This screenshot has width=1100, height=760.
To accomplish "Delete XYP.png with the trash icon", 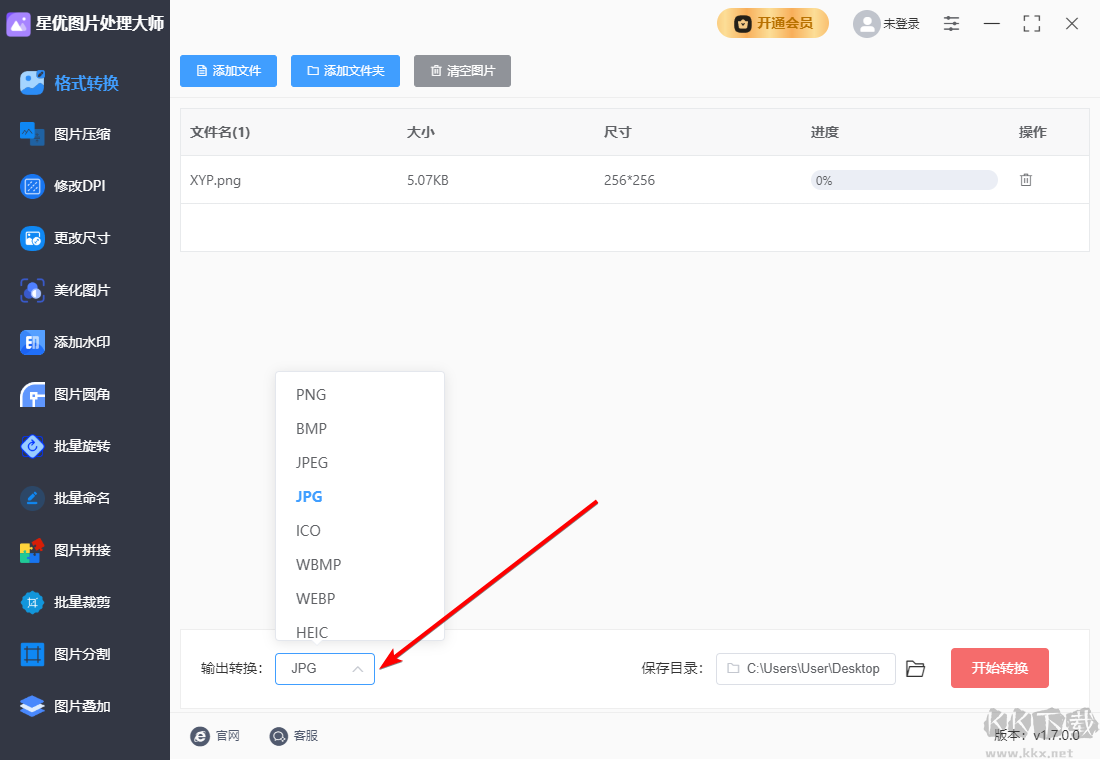I will [x=1025, y=179].
